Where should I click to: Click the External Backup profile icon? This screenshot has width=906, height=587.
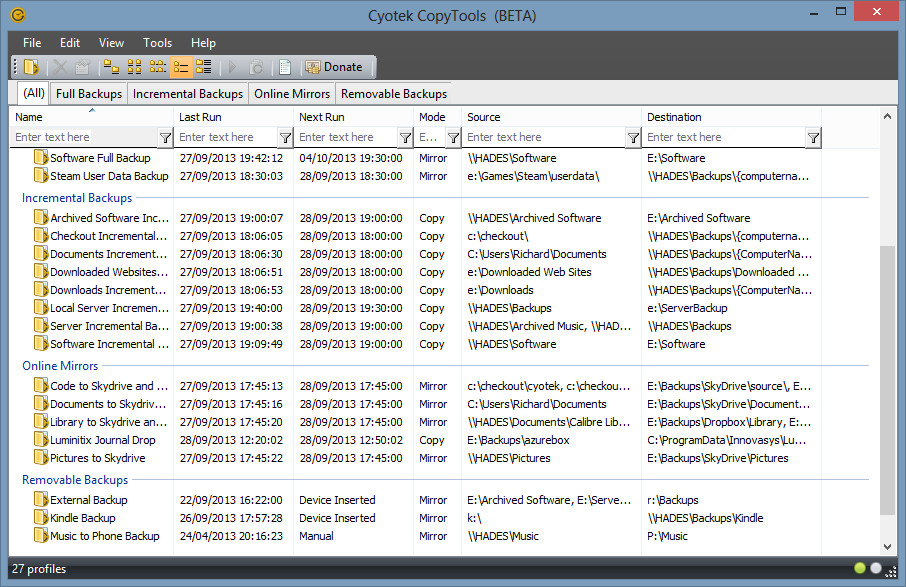coord(40,500)
